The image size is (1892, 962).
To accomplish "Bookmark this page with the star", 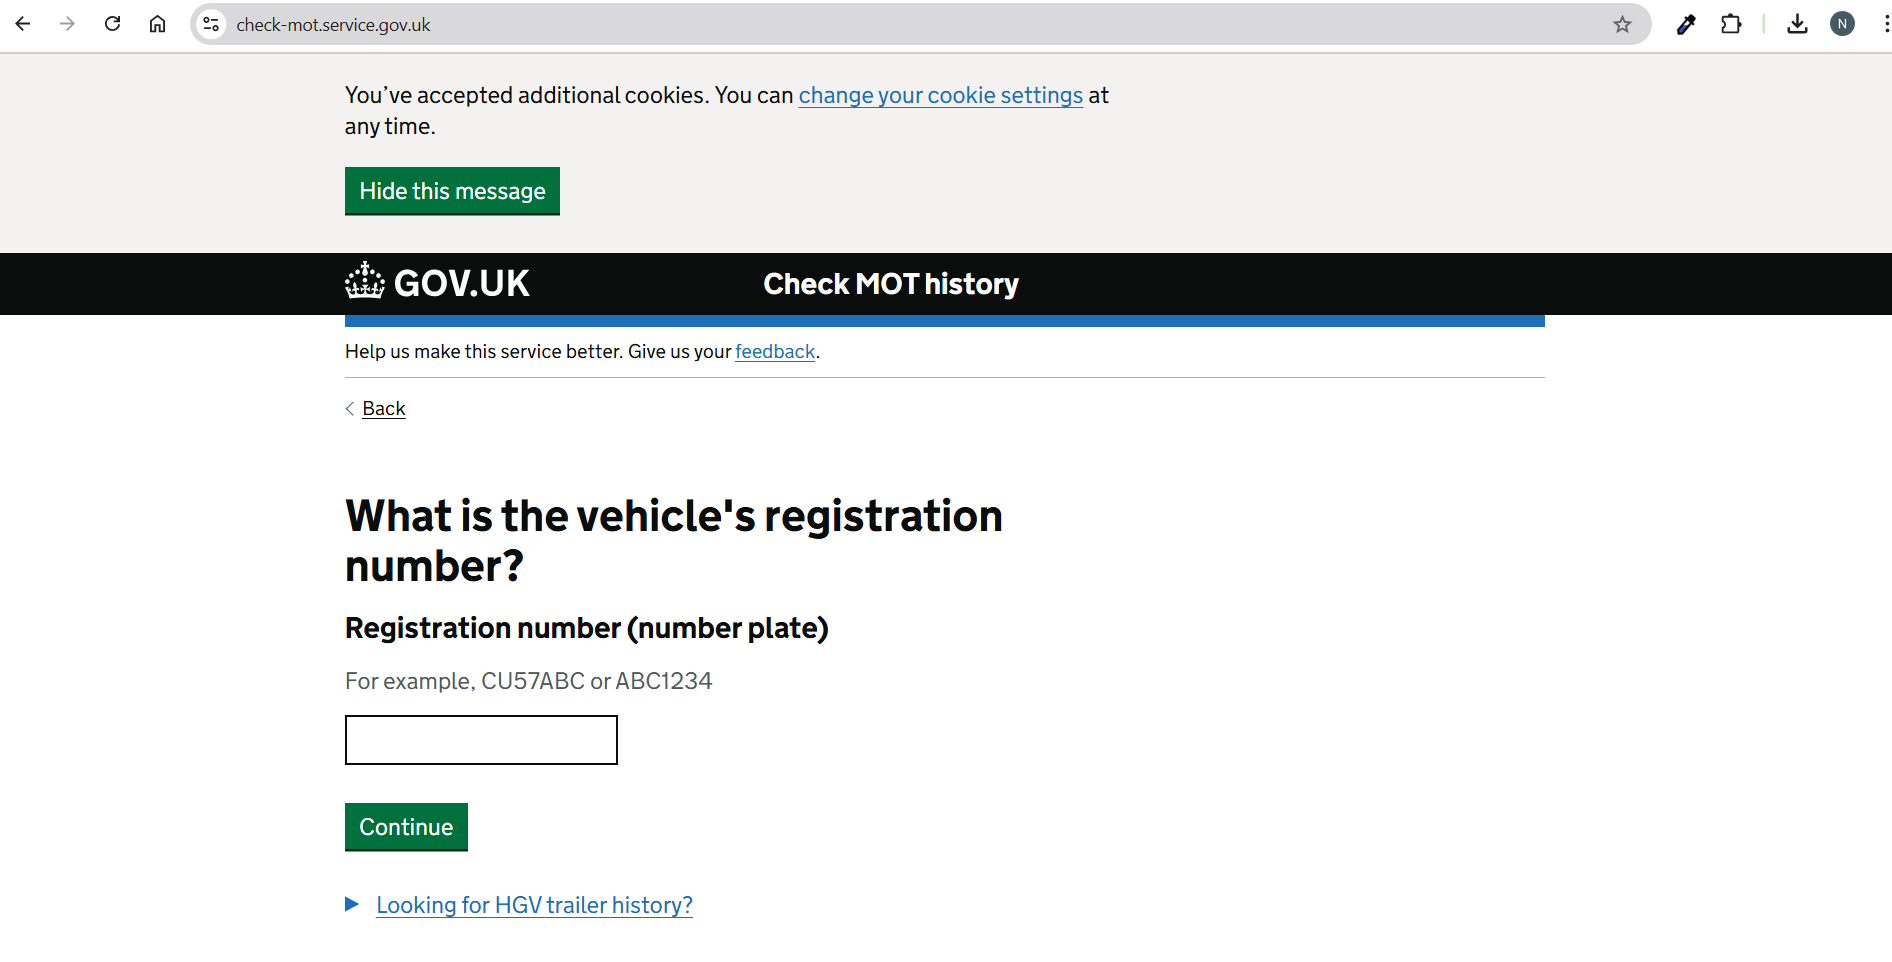I will (x=1622, y=25).
